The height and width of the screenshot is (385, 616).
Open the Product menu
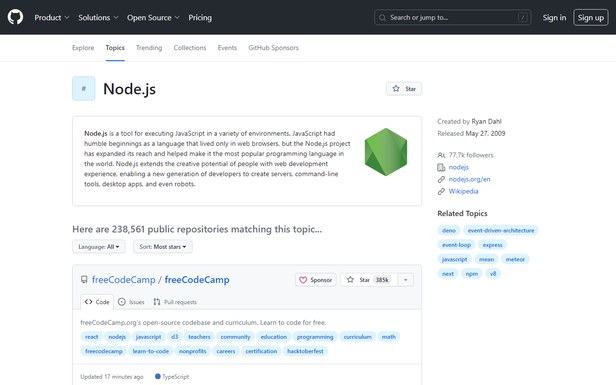[x=52, y=18]
